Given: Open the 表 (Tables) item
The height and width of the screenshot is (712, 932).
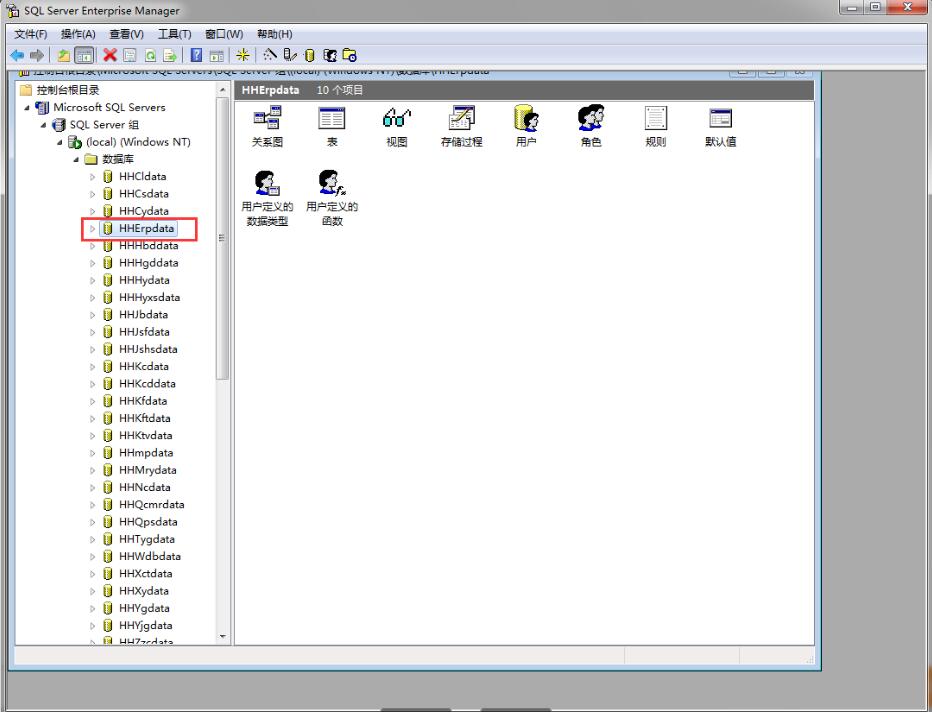Looking at the screenshot, I should [x=332, y=126].
